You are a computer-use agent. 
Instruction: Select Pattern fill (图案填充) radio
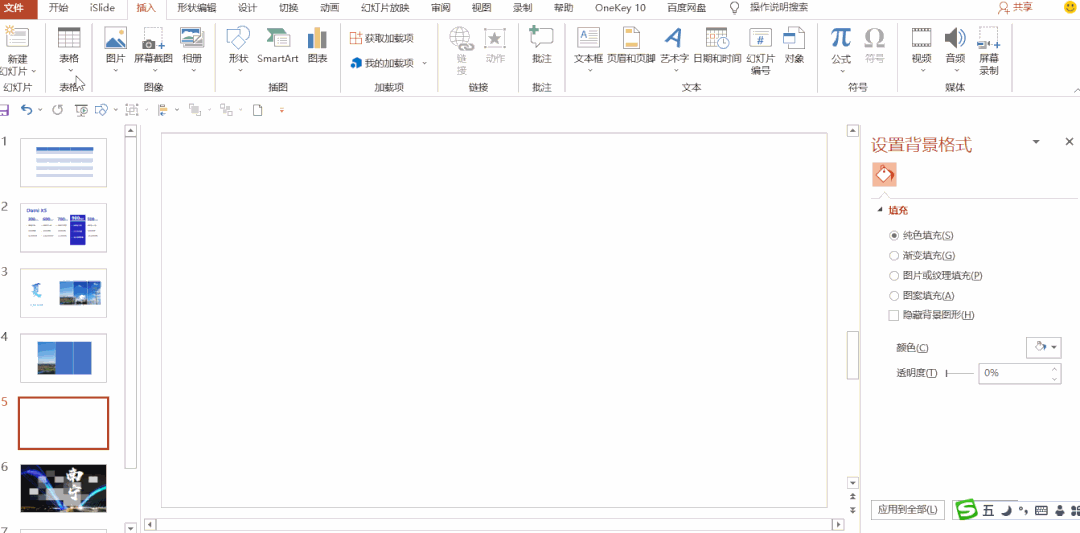tap(894, 295)
